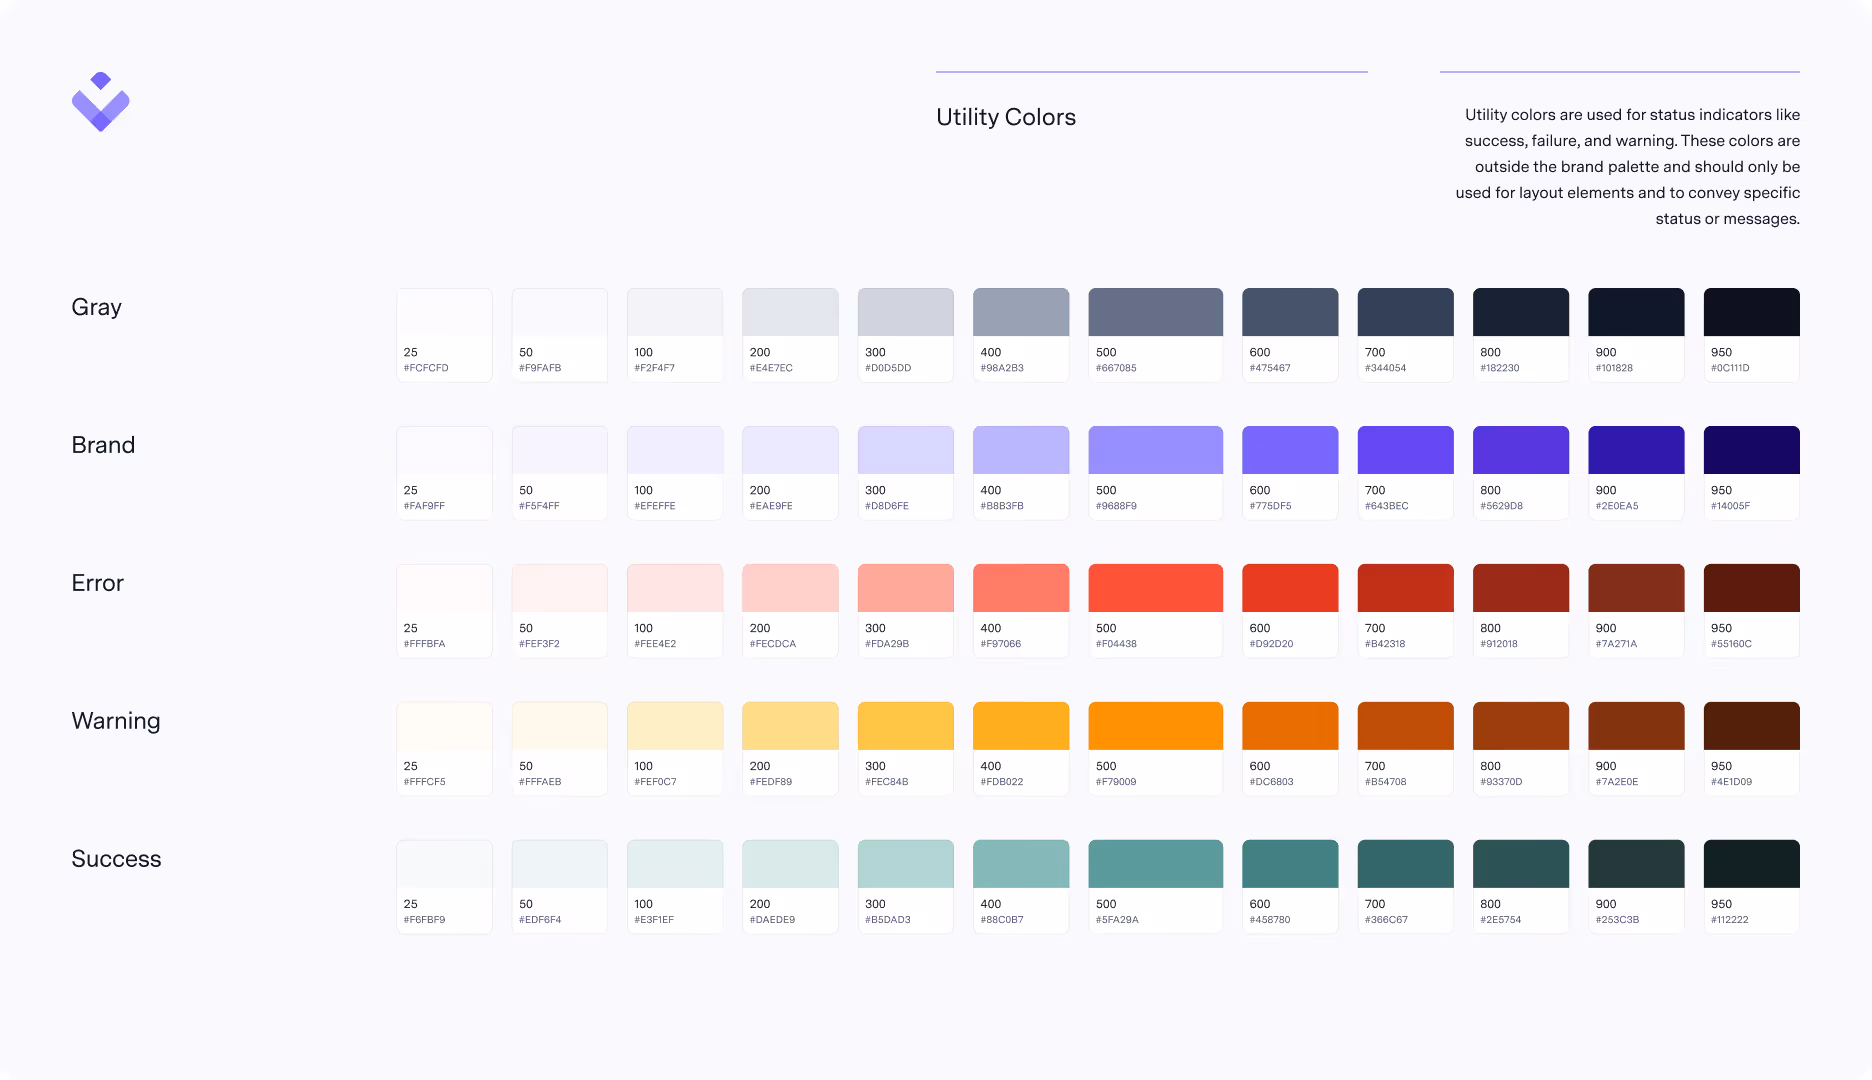1872x1080 pixels.
Task: Click the hex code #2E0EA5
Action: point(1617,506)
